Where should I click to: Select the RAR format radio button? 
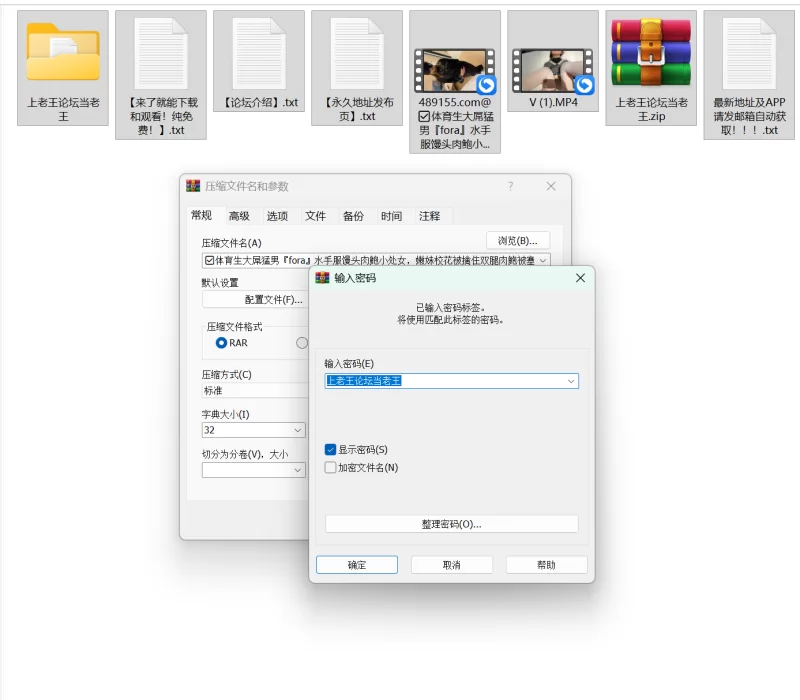pyautogui.click(x=221, y=343)
